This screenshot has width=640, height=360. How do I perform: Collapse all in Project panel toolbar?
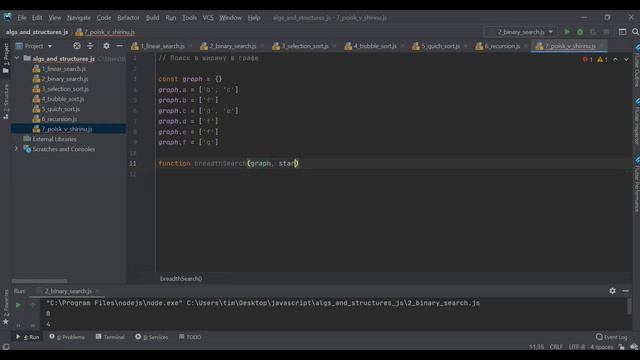(90, 46)
